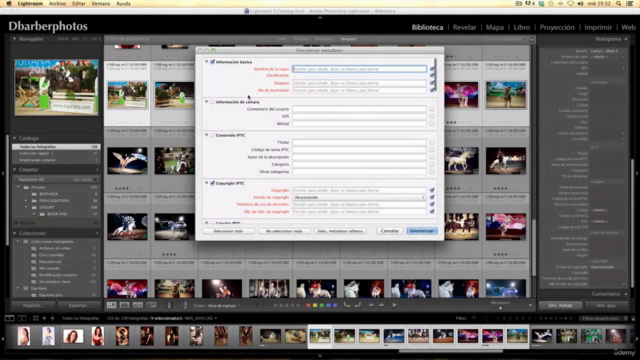640x360 pixels.
Task: Collapse the Información básica section triangle
Action: 207,62
